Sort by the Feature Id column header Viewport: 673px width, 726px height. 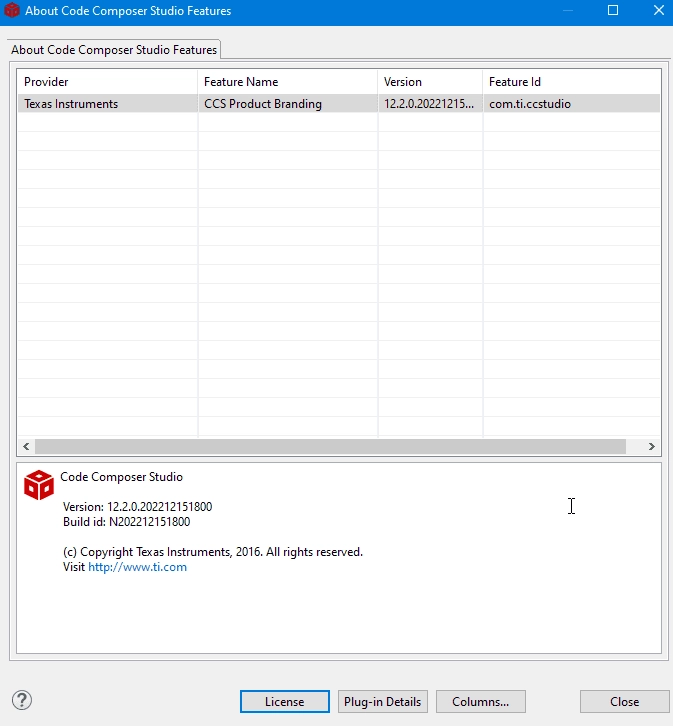572,81
